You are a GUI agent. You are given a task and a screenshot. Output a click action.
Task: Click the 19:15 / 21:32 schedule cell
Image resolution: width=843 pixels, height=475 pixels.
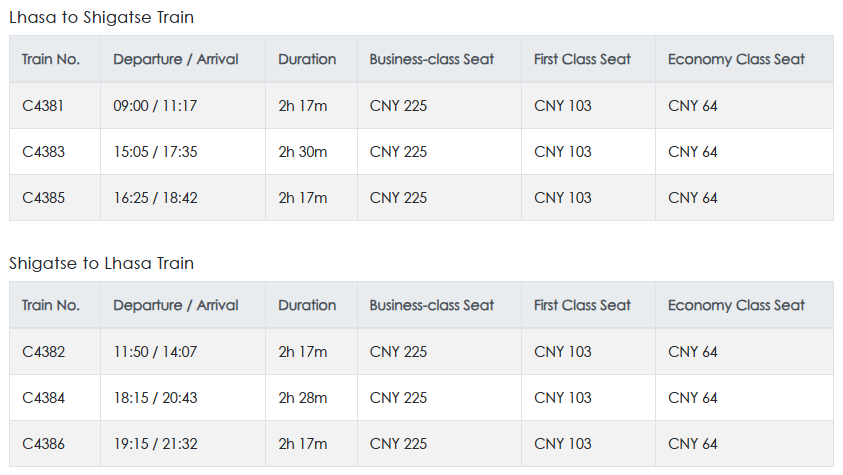tap(155, 444)
